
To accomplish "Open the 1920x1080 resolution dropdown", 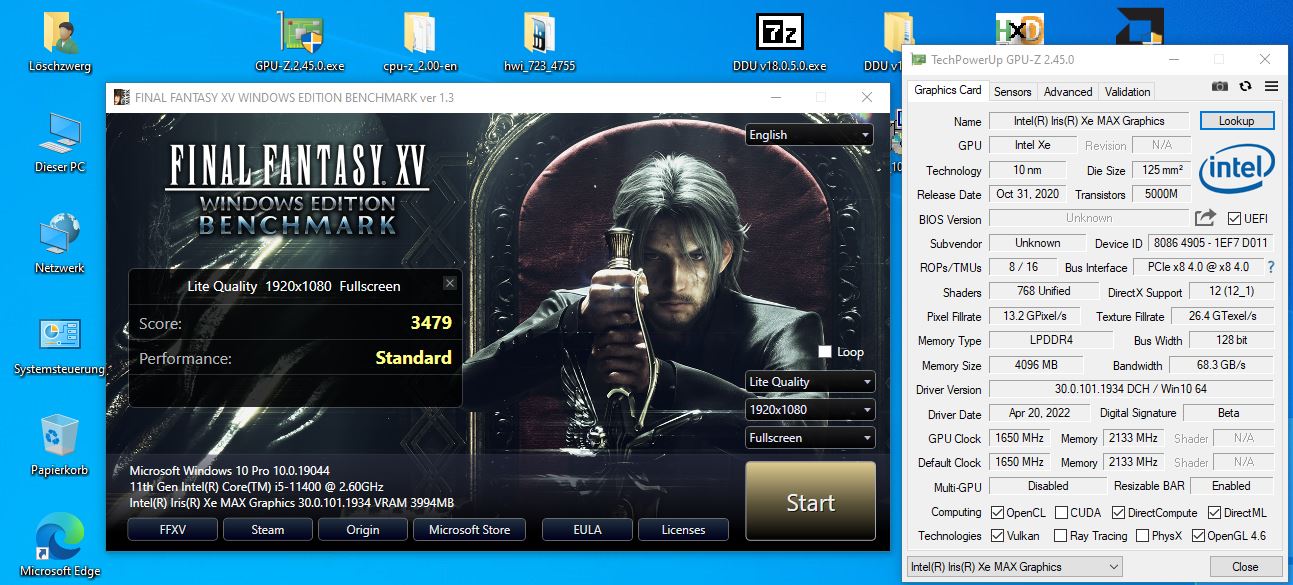I will (809, 410).
